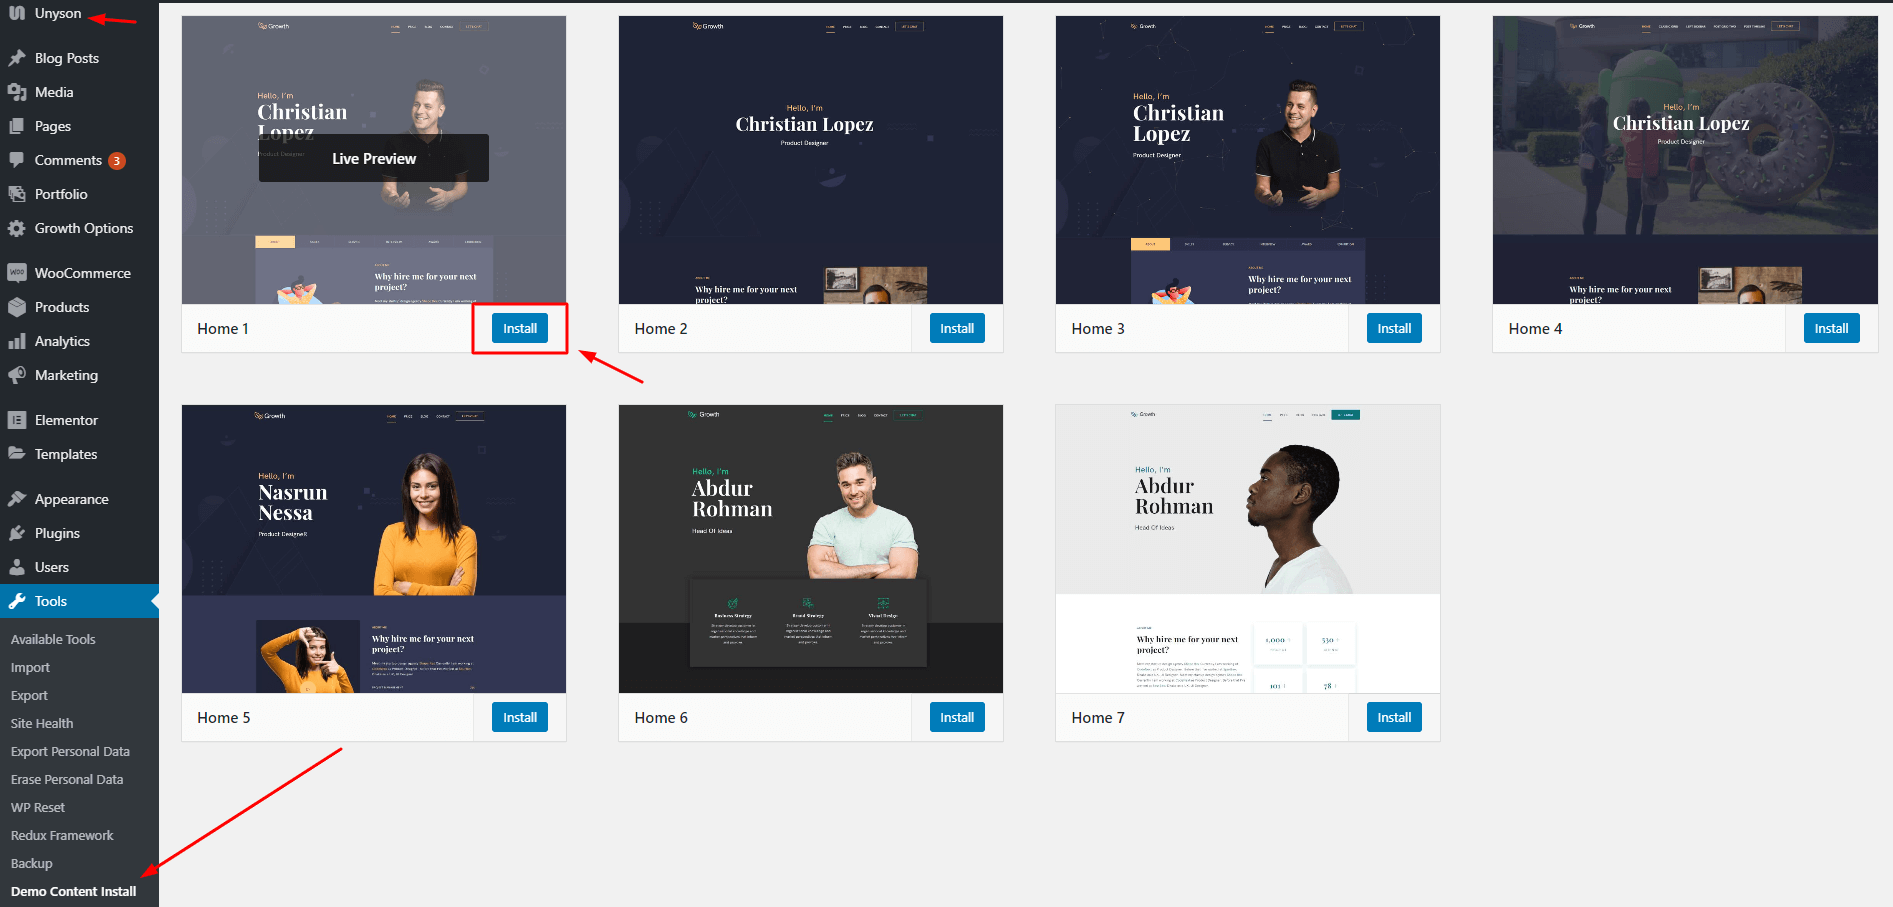1893x907 pixels.
Task: Install the Home 1 demo
Action: [x=519, y=328]
